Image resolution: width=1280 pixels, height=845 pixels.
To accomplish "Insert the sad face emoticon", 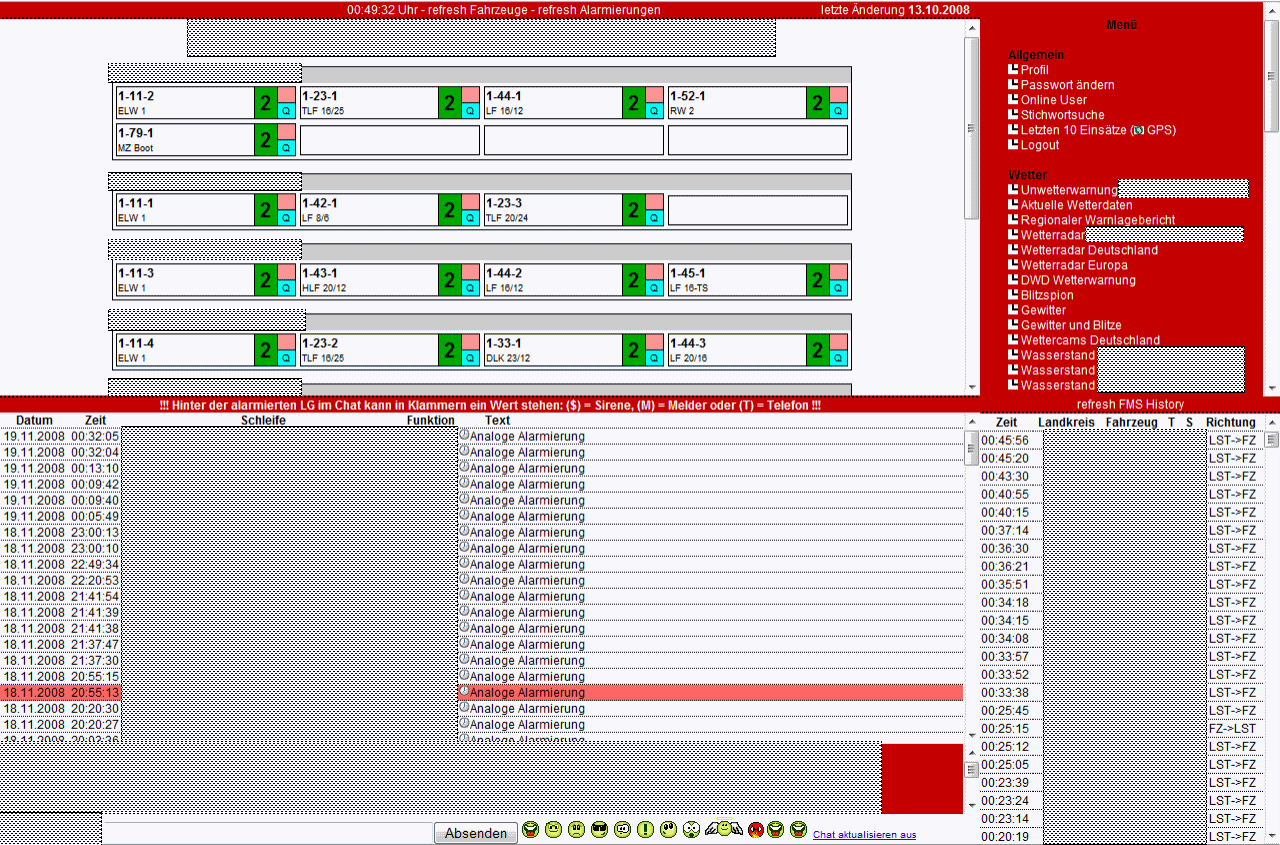I will tap(576, 830).
